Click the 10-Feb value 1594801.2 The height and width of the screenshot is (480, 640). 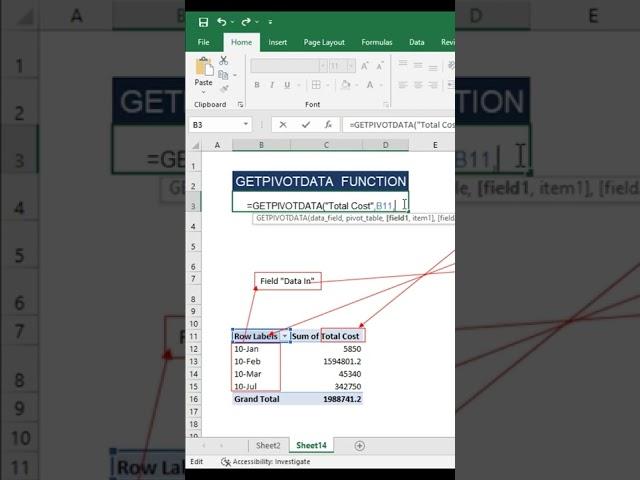pos(342,361)
